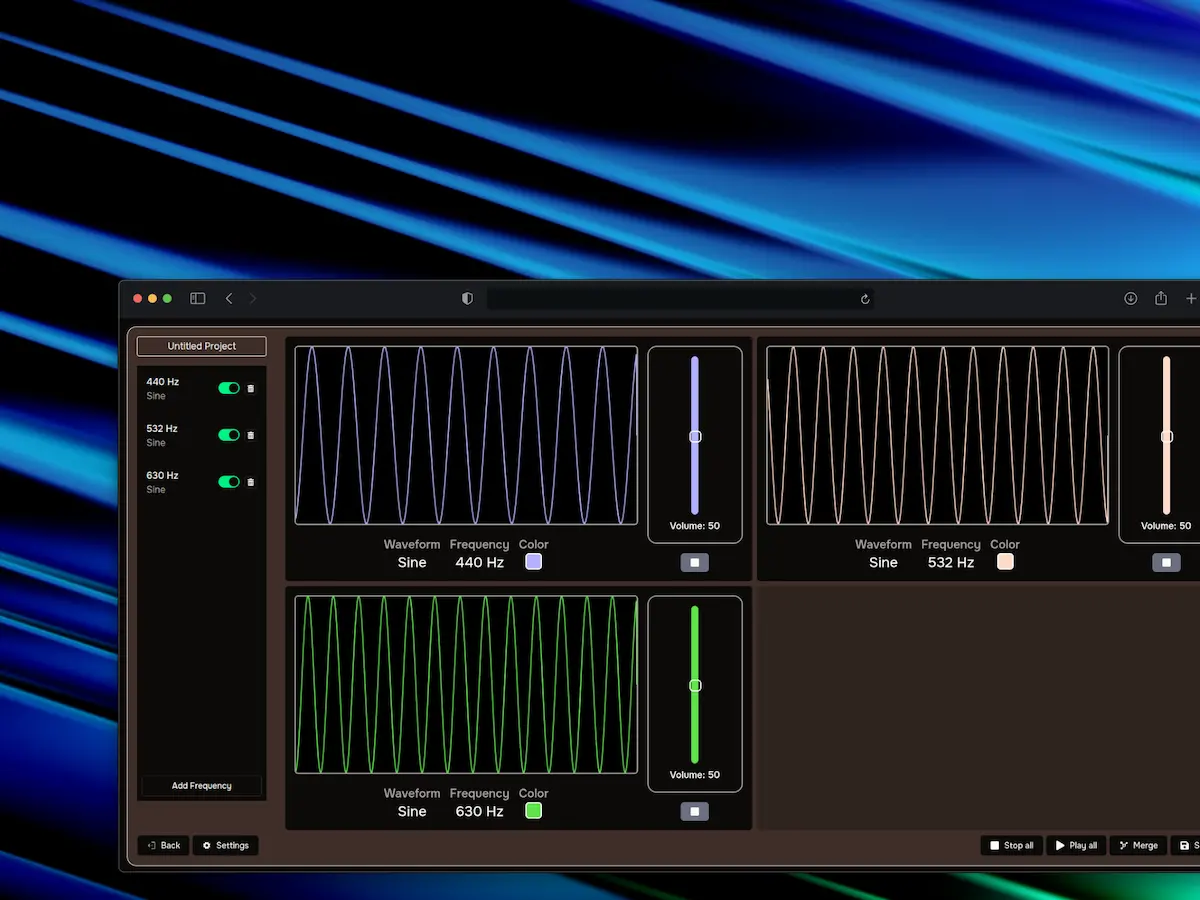
Task: Edit the 630 Hz frequency value
Action: [480, 812]
